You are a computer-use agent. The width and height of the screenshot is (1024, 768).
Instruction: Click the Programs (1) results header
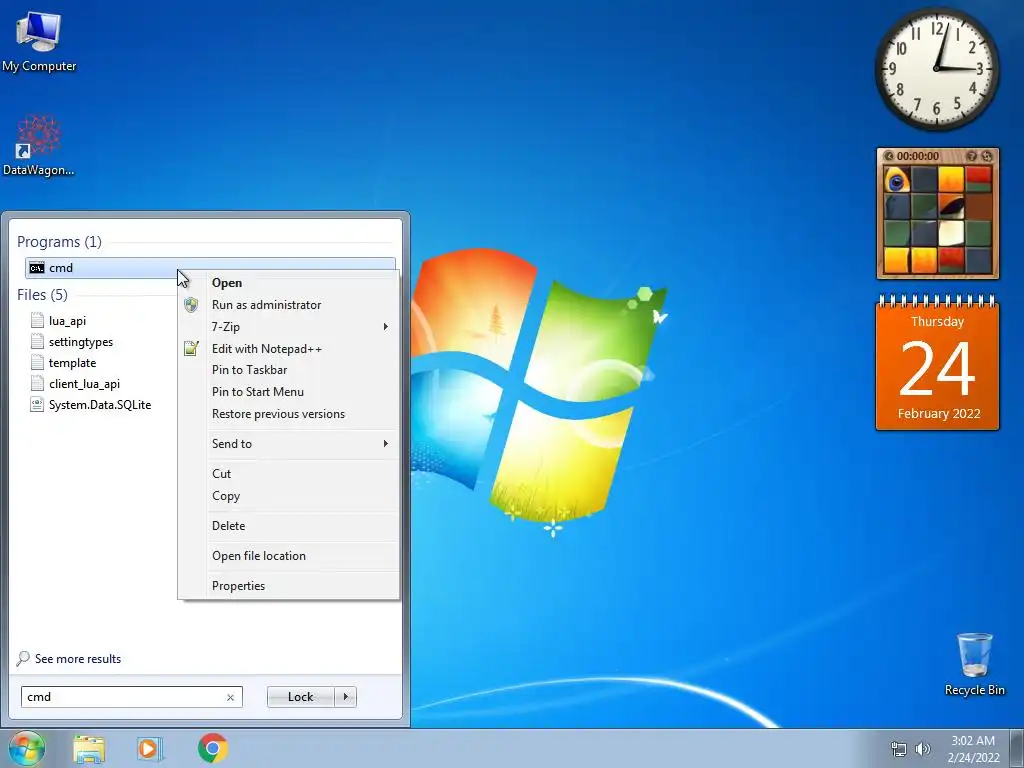[59, 242]
